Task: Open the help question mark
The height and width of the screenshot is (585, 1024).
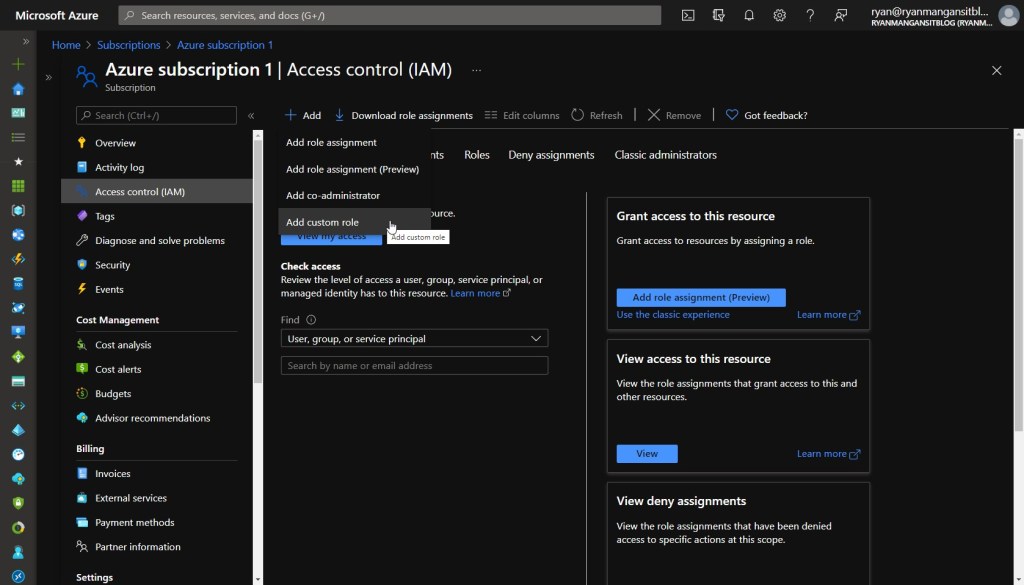Action: (810, 15)
